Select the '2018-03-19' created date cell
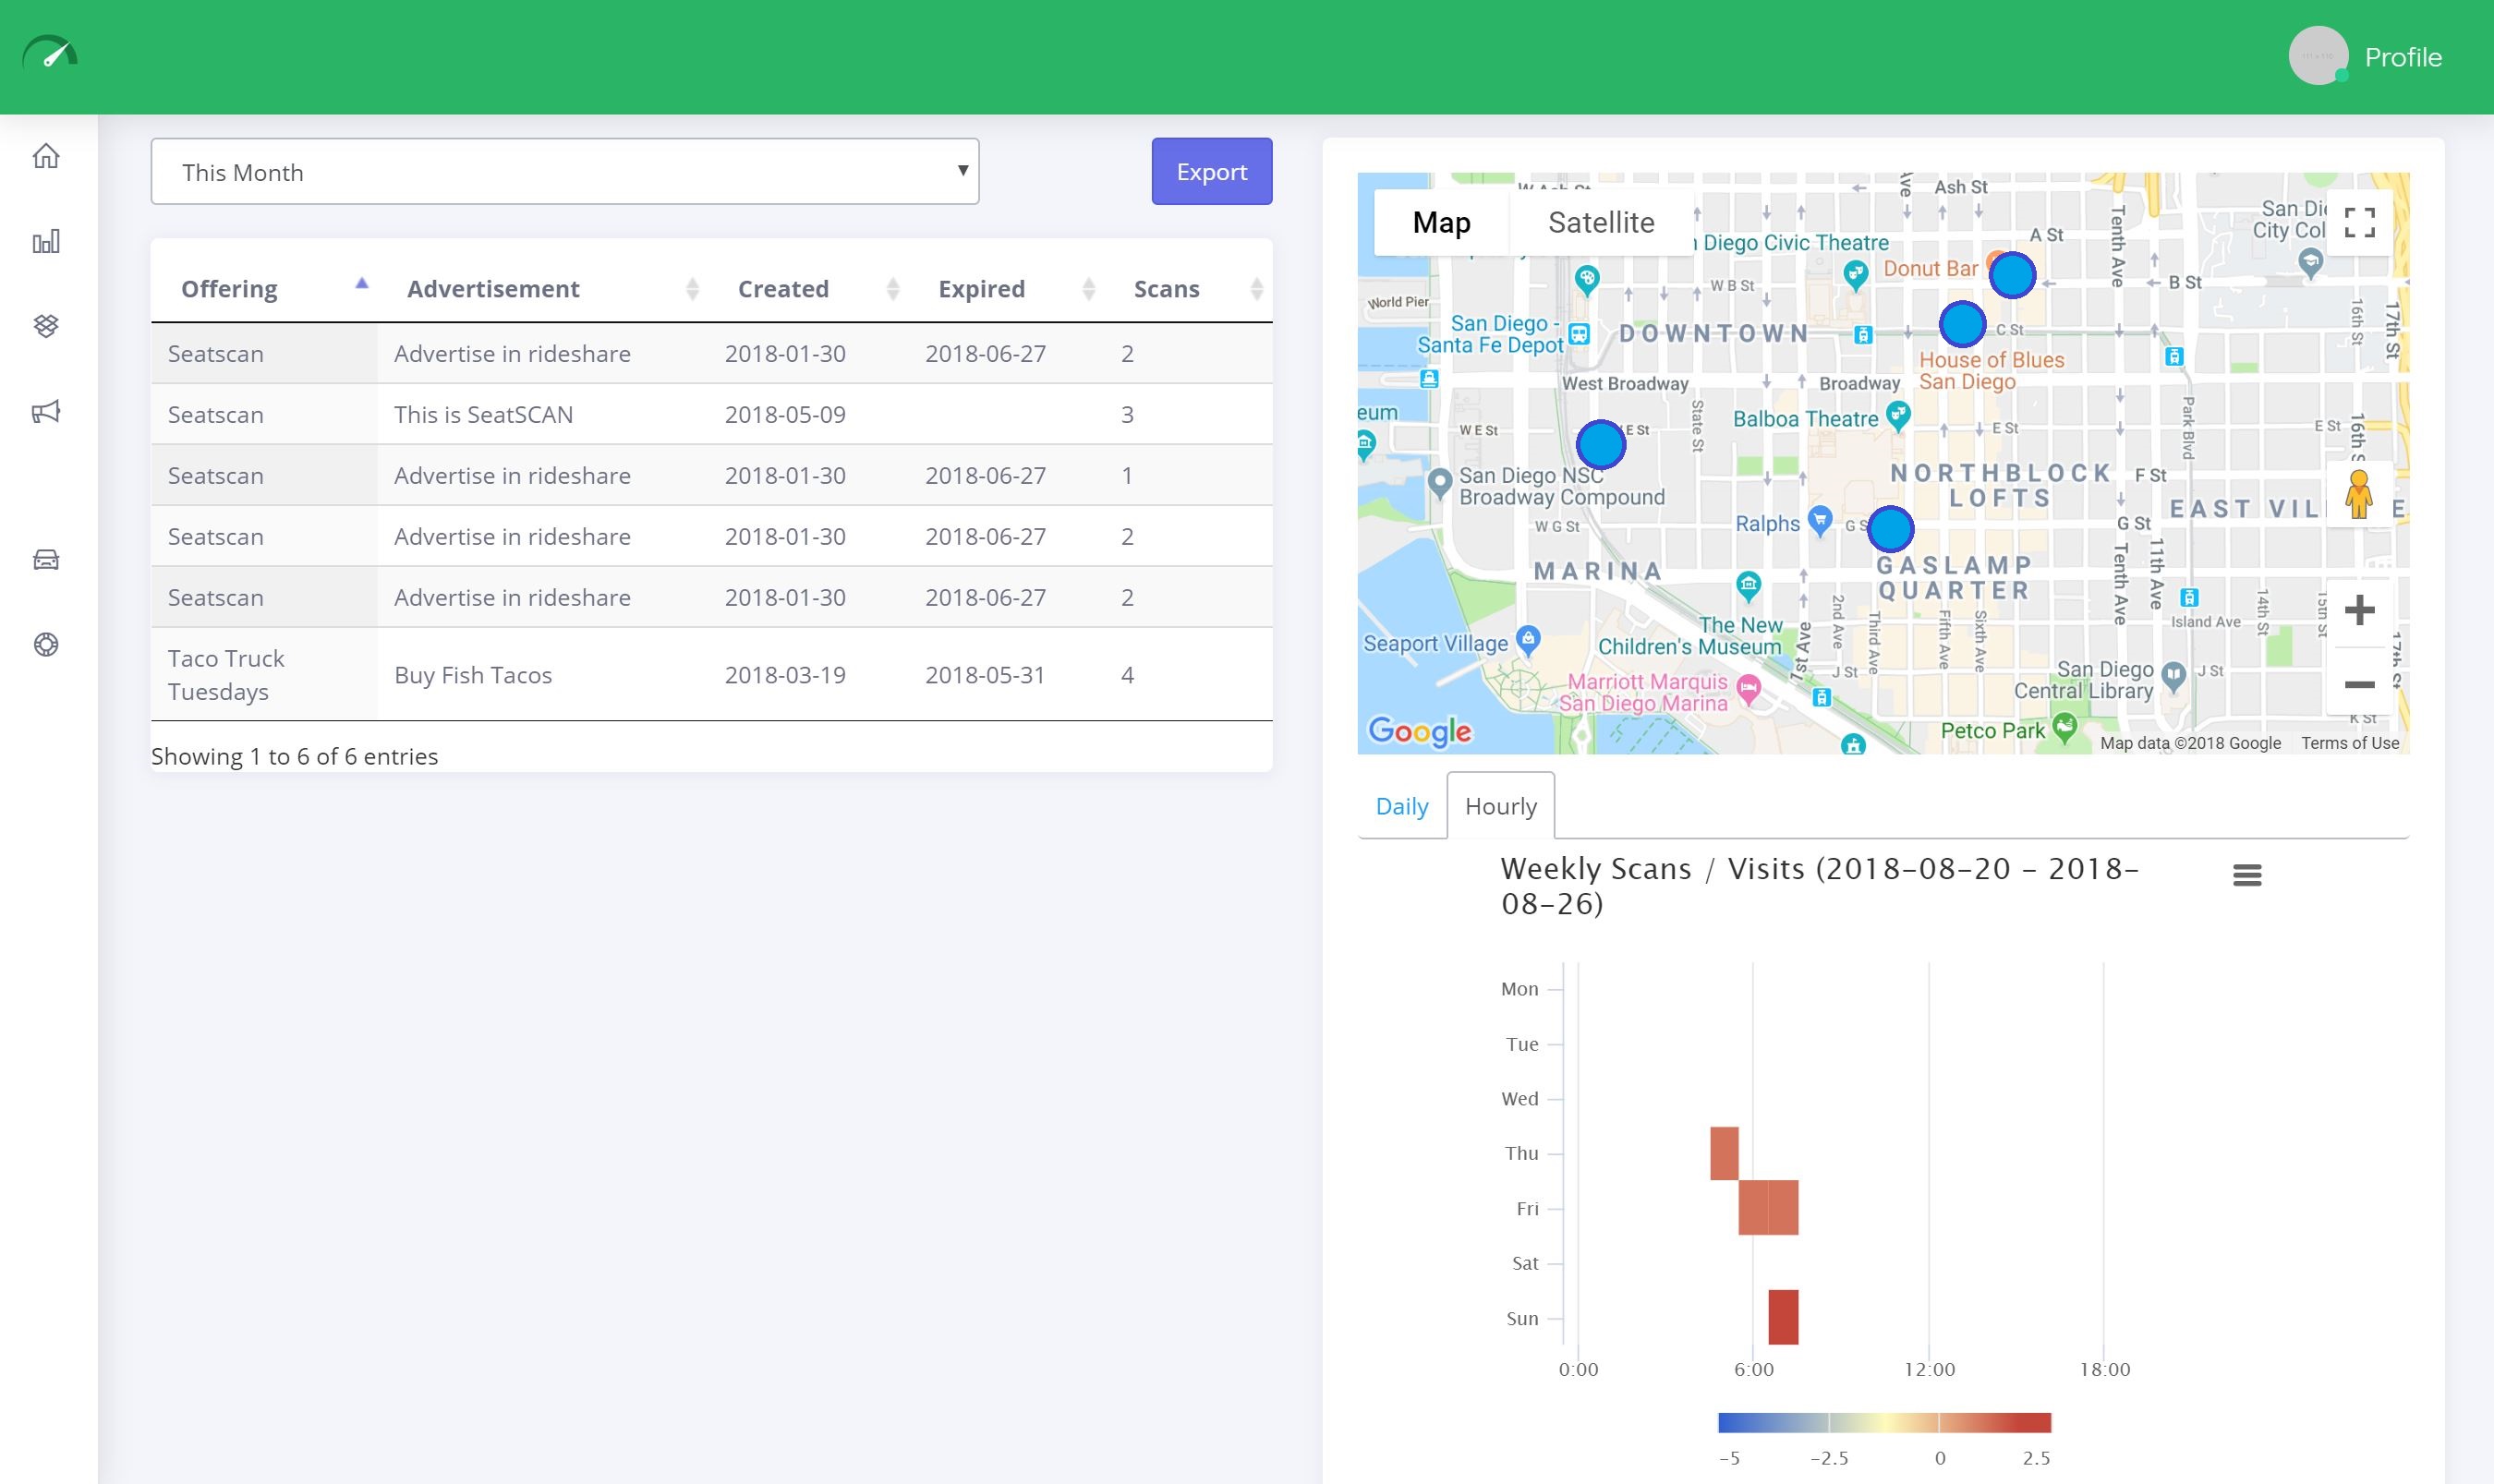2494x1484 pixels. point(809,675)
